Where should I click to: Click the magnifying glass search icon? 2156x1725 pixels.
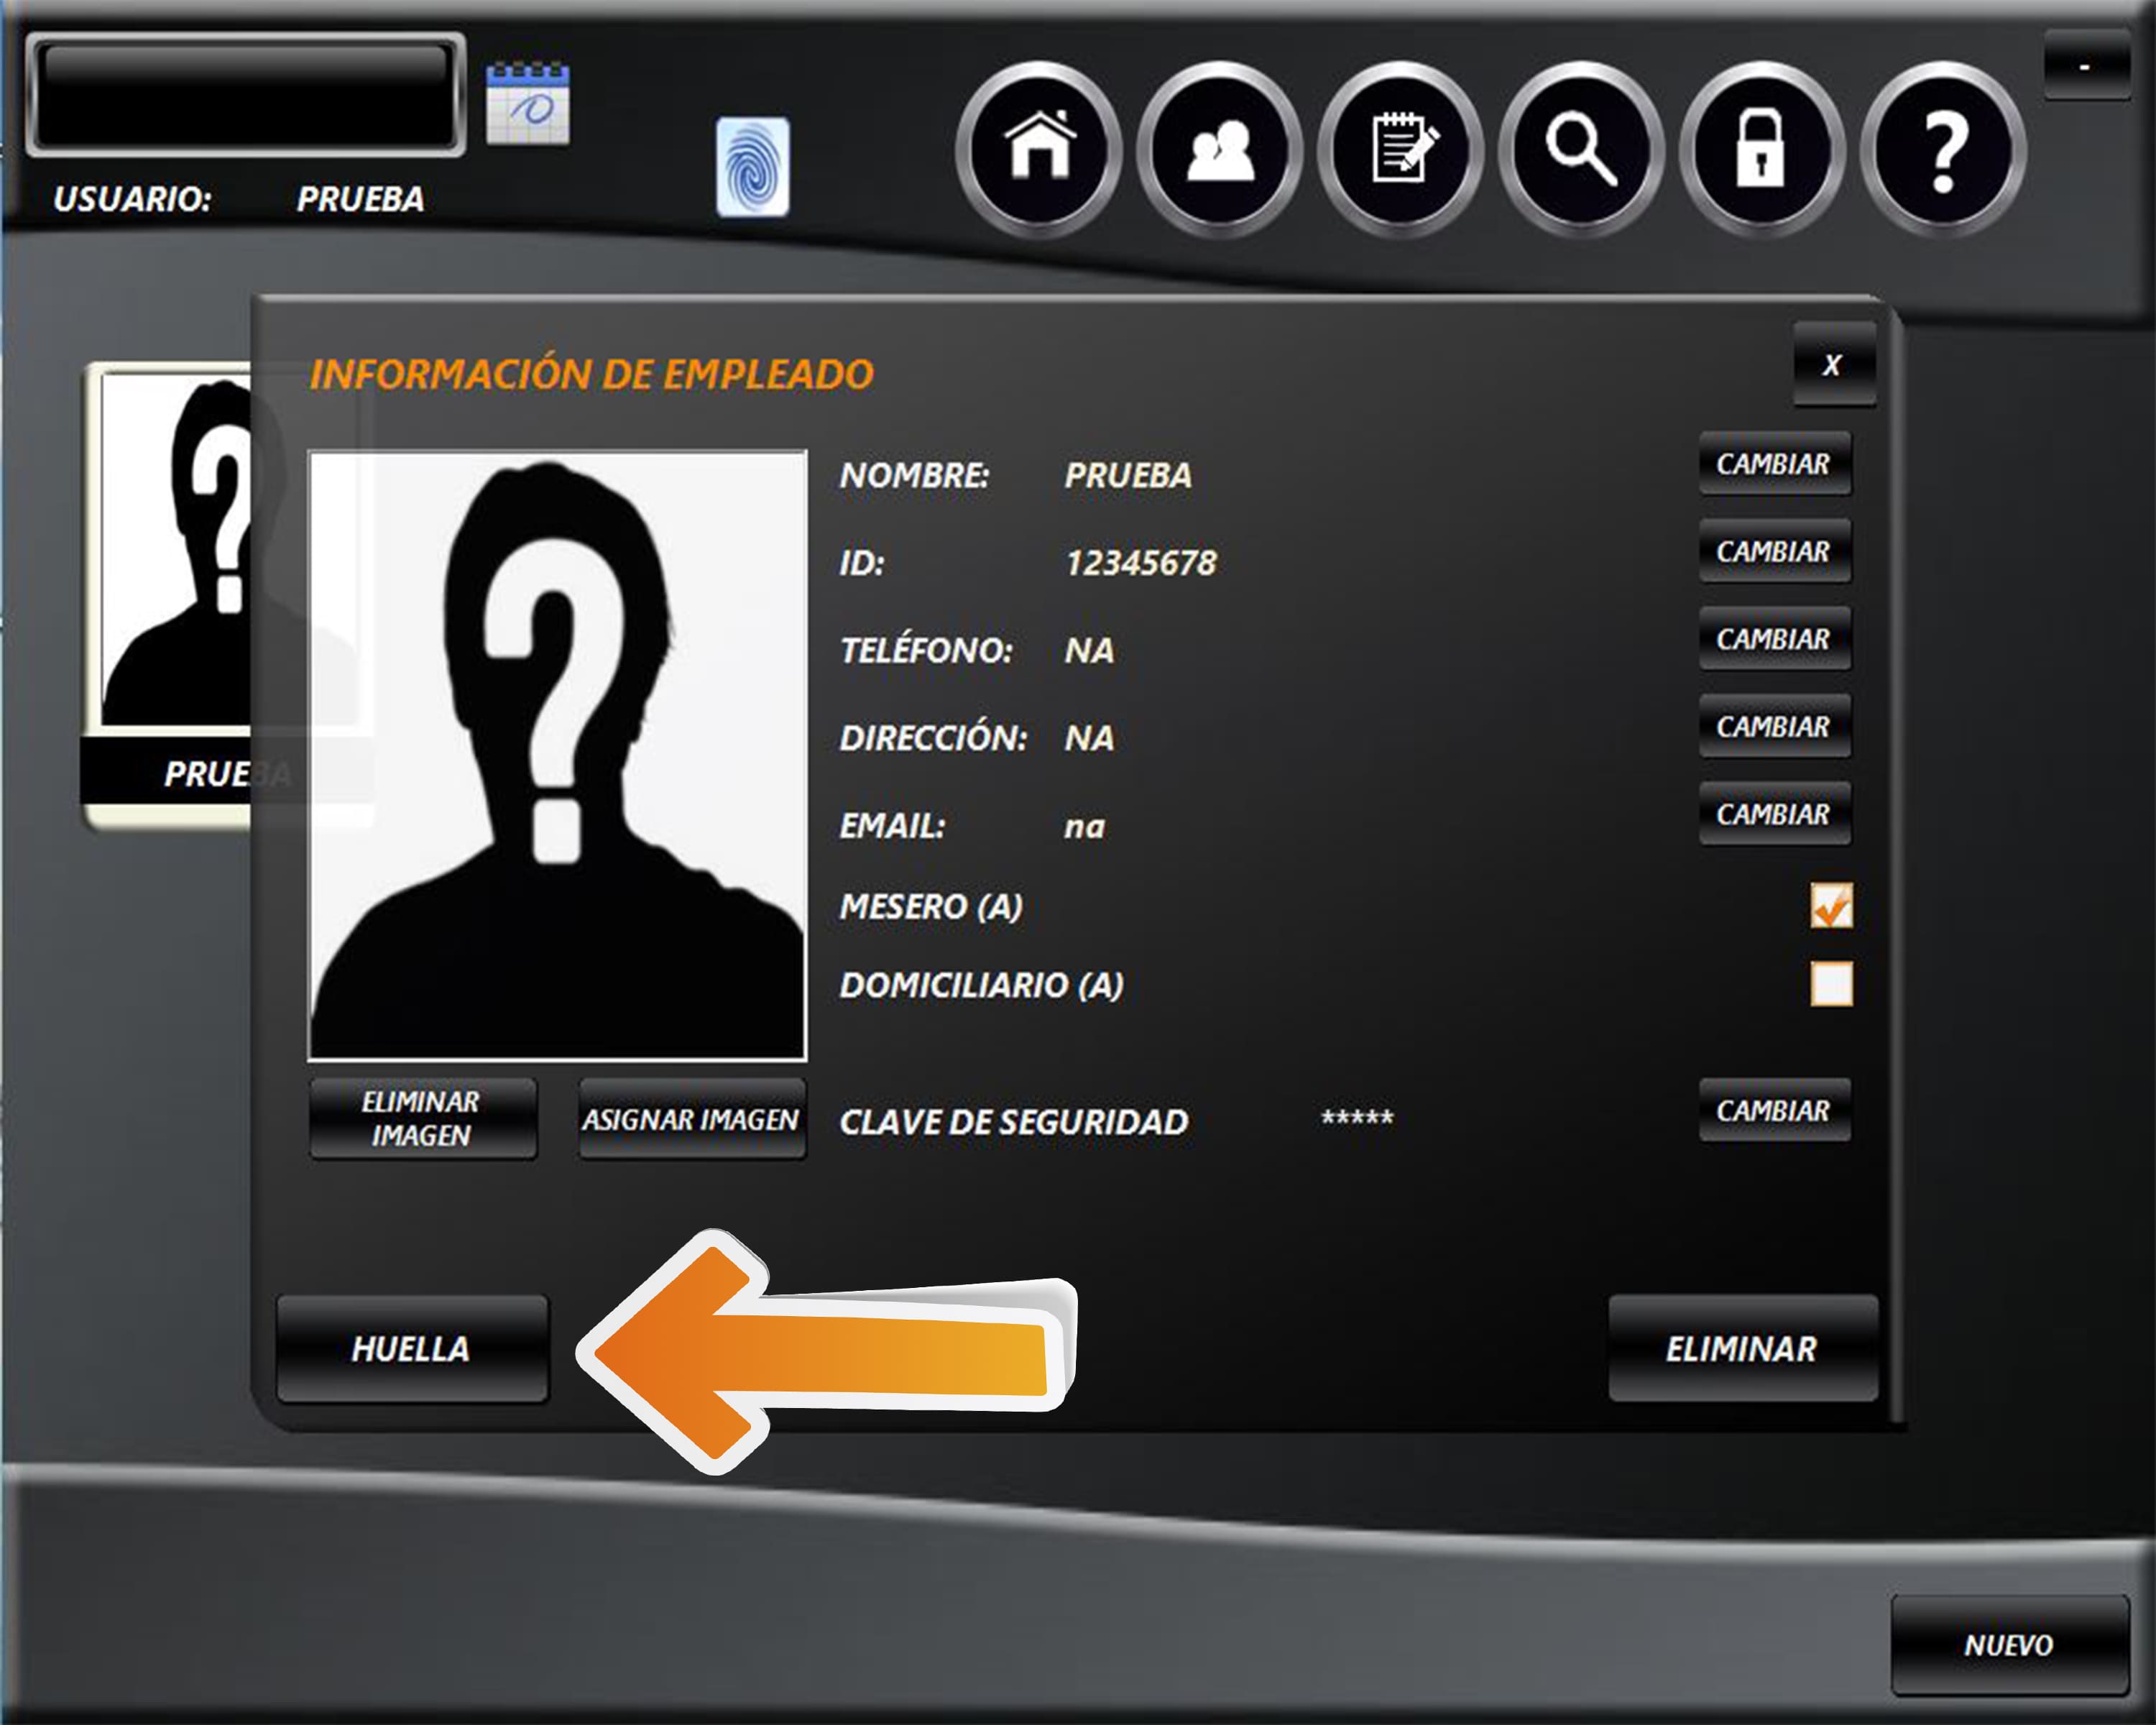tap(1581, 149)
